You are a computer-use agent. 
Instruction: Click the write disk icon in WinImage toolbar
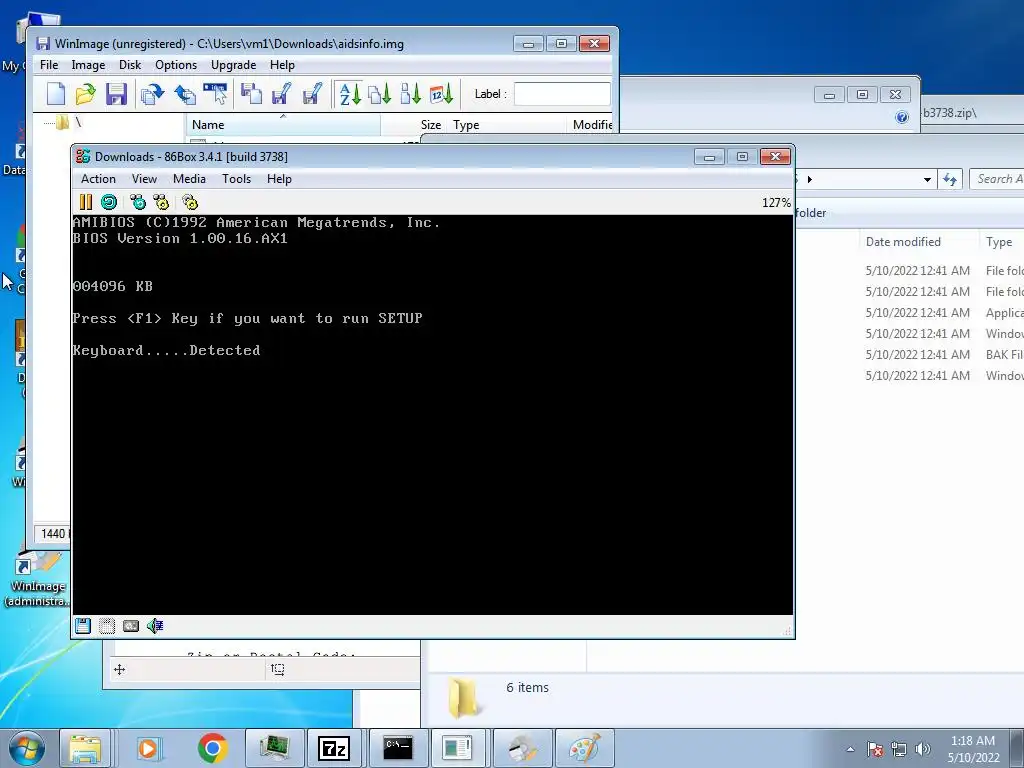(x=281, y=94)
